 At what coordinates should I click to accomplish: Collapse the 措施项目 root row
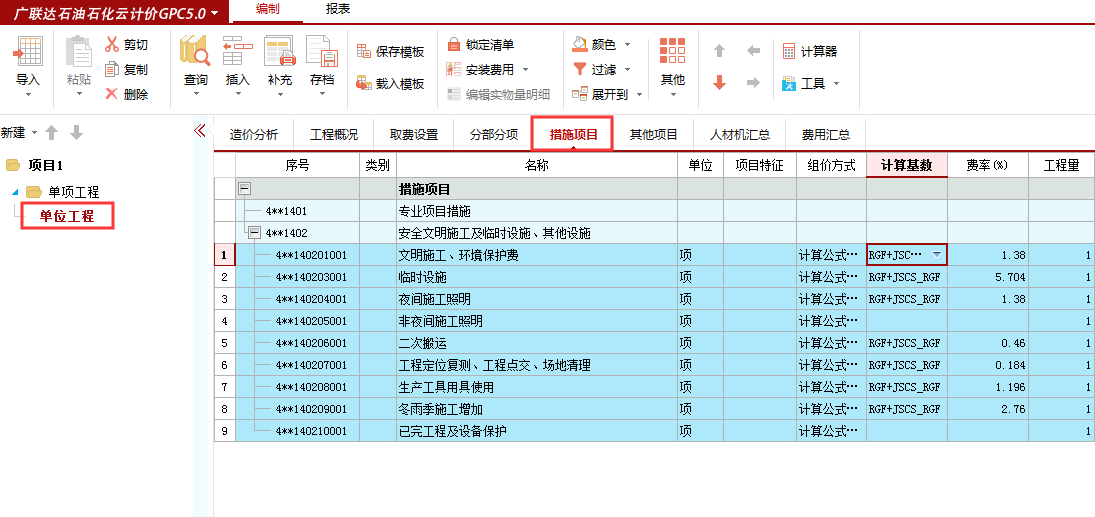click(x=245, y=189)
